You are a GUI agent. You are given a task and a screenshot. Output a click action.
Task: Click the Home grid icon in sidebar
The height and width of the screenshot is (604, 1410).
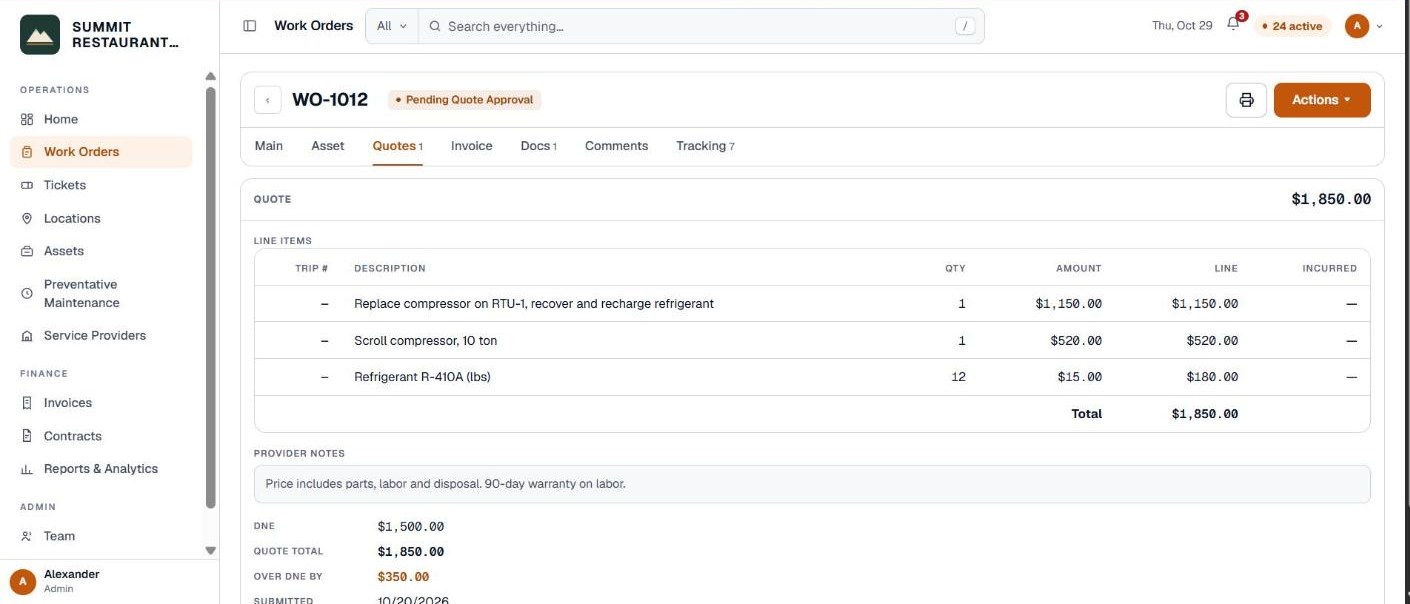(27, 119)
